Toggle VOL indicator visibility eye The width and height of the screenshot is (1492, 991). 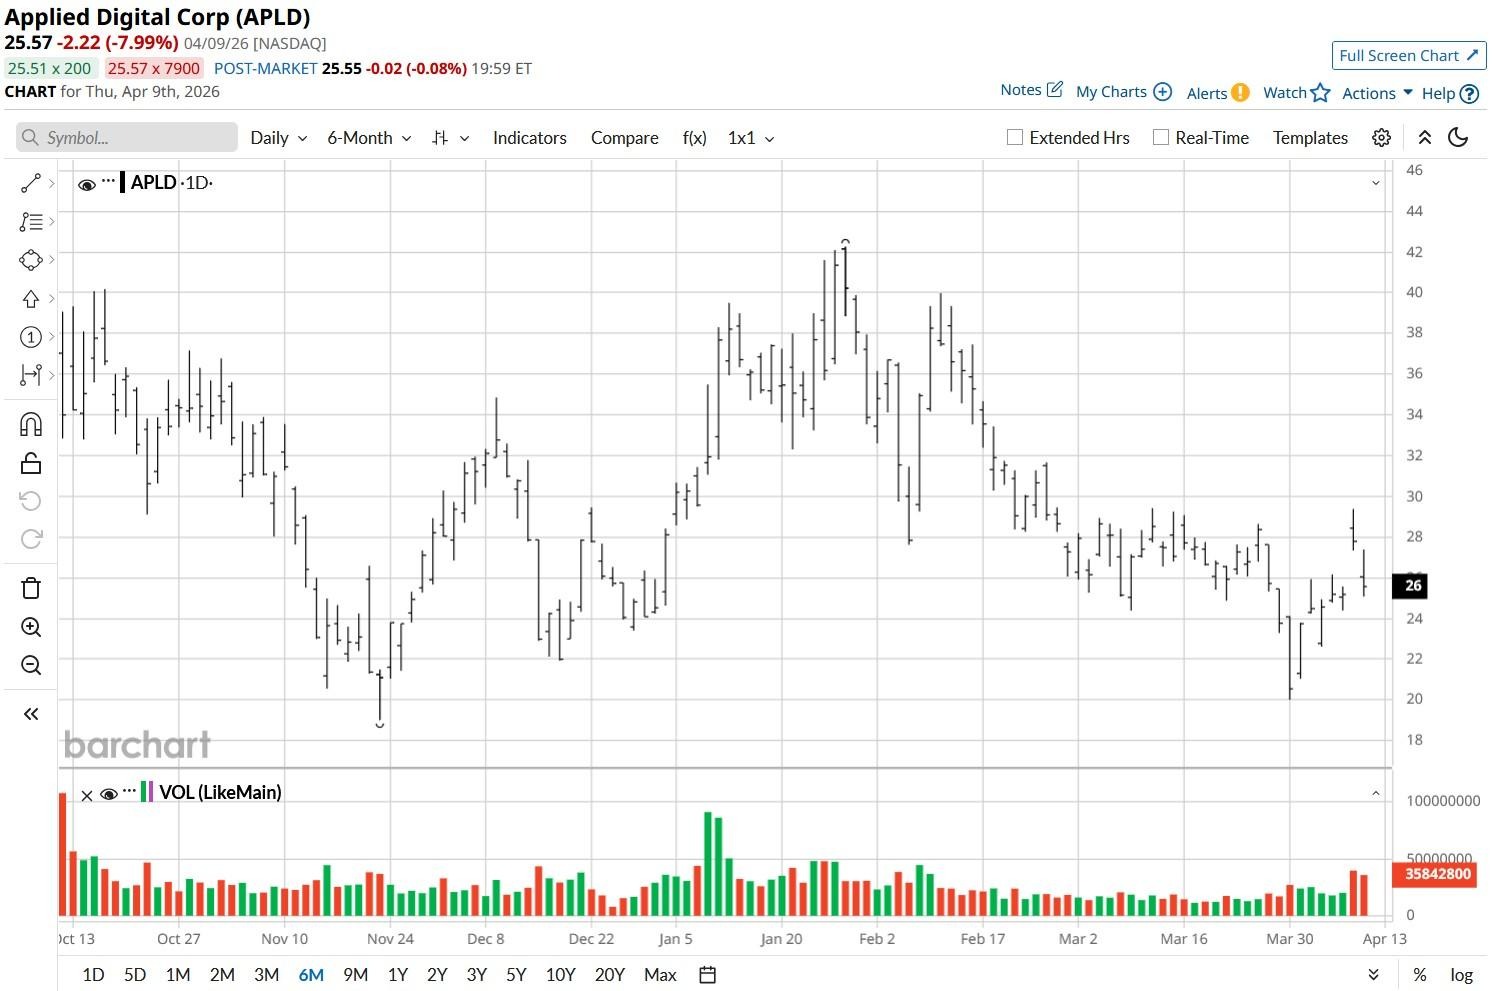[x=109, y=794]
